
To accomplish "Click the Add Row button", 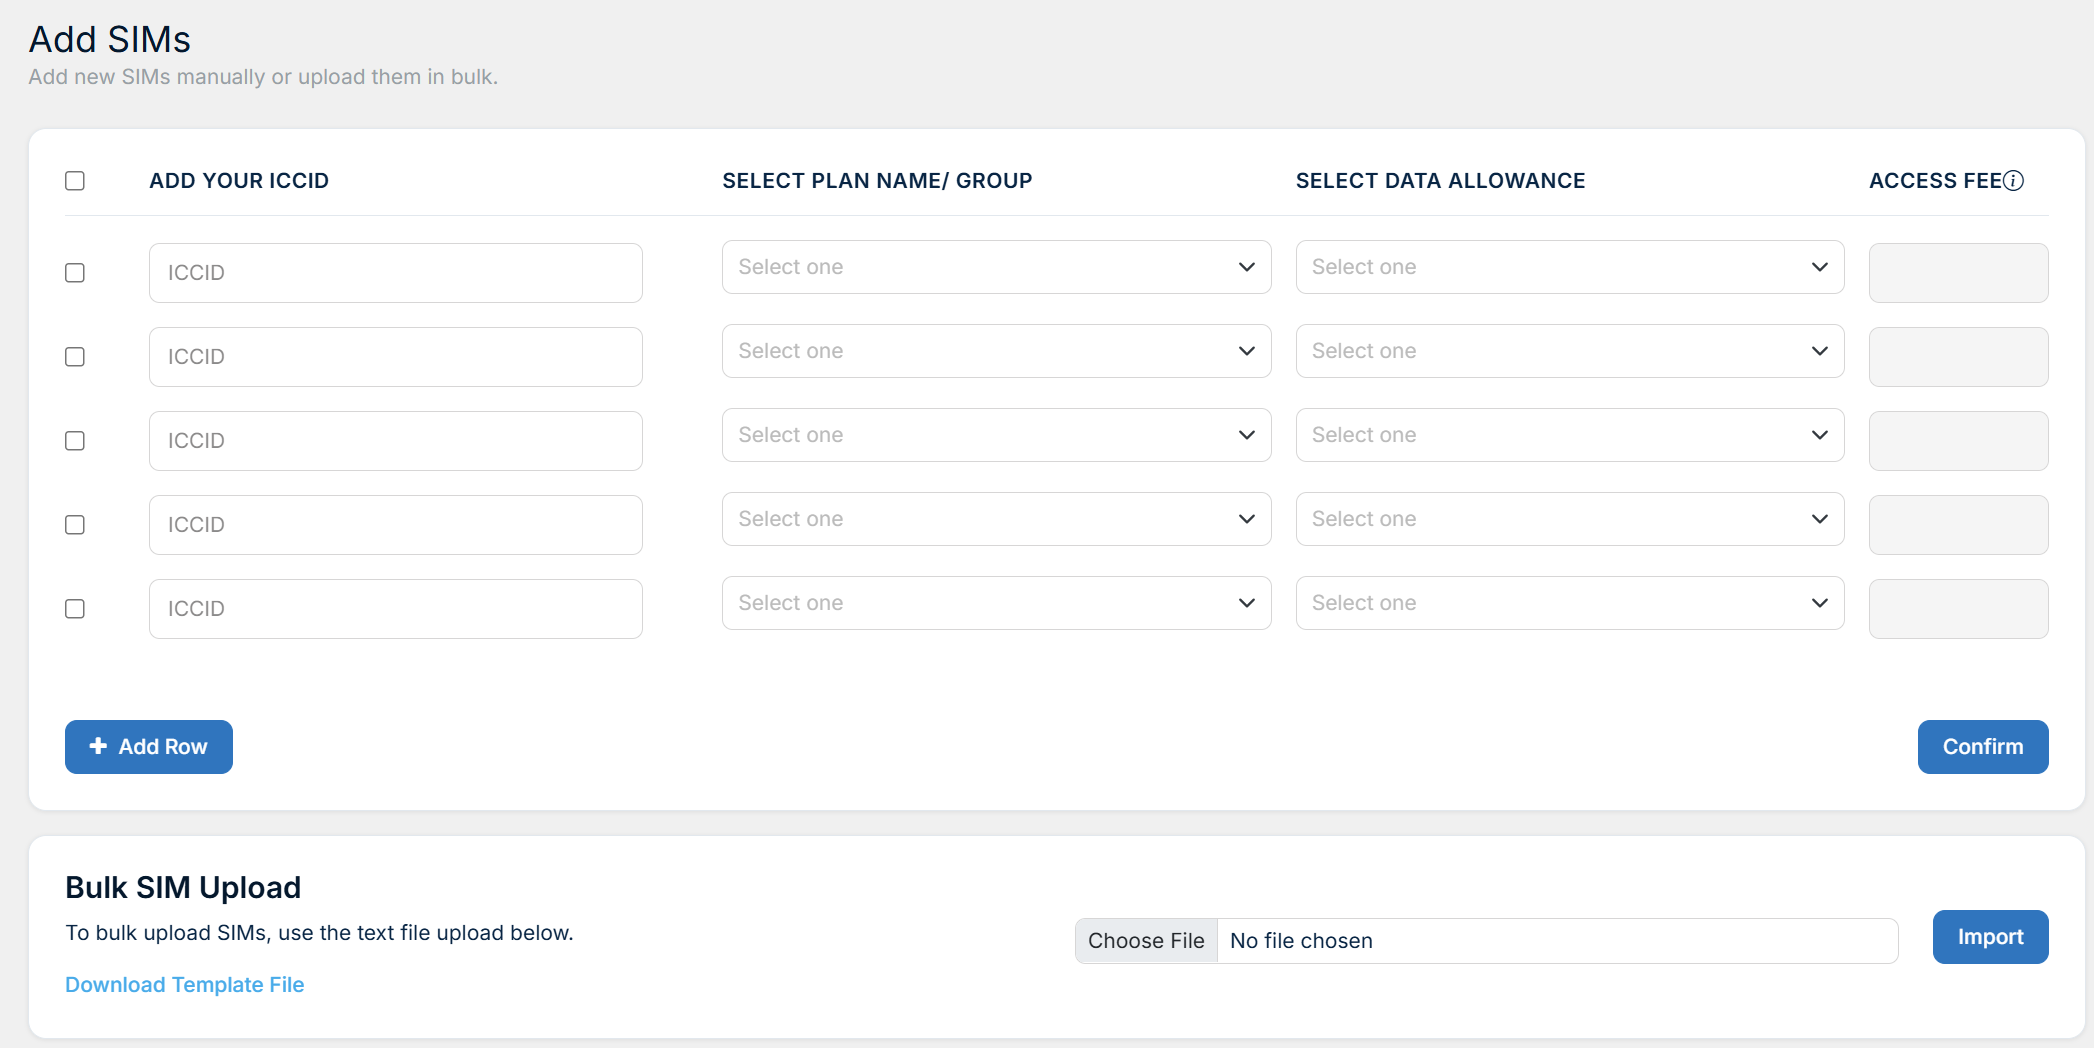I will click(x=149, y=747).
